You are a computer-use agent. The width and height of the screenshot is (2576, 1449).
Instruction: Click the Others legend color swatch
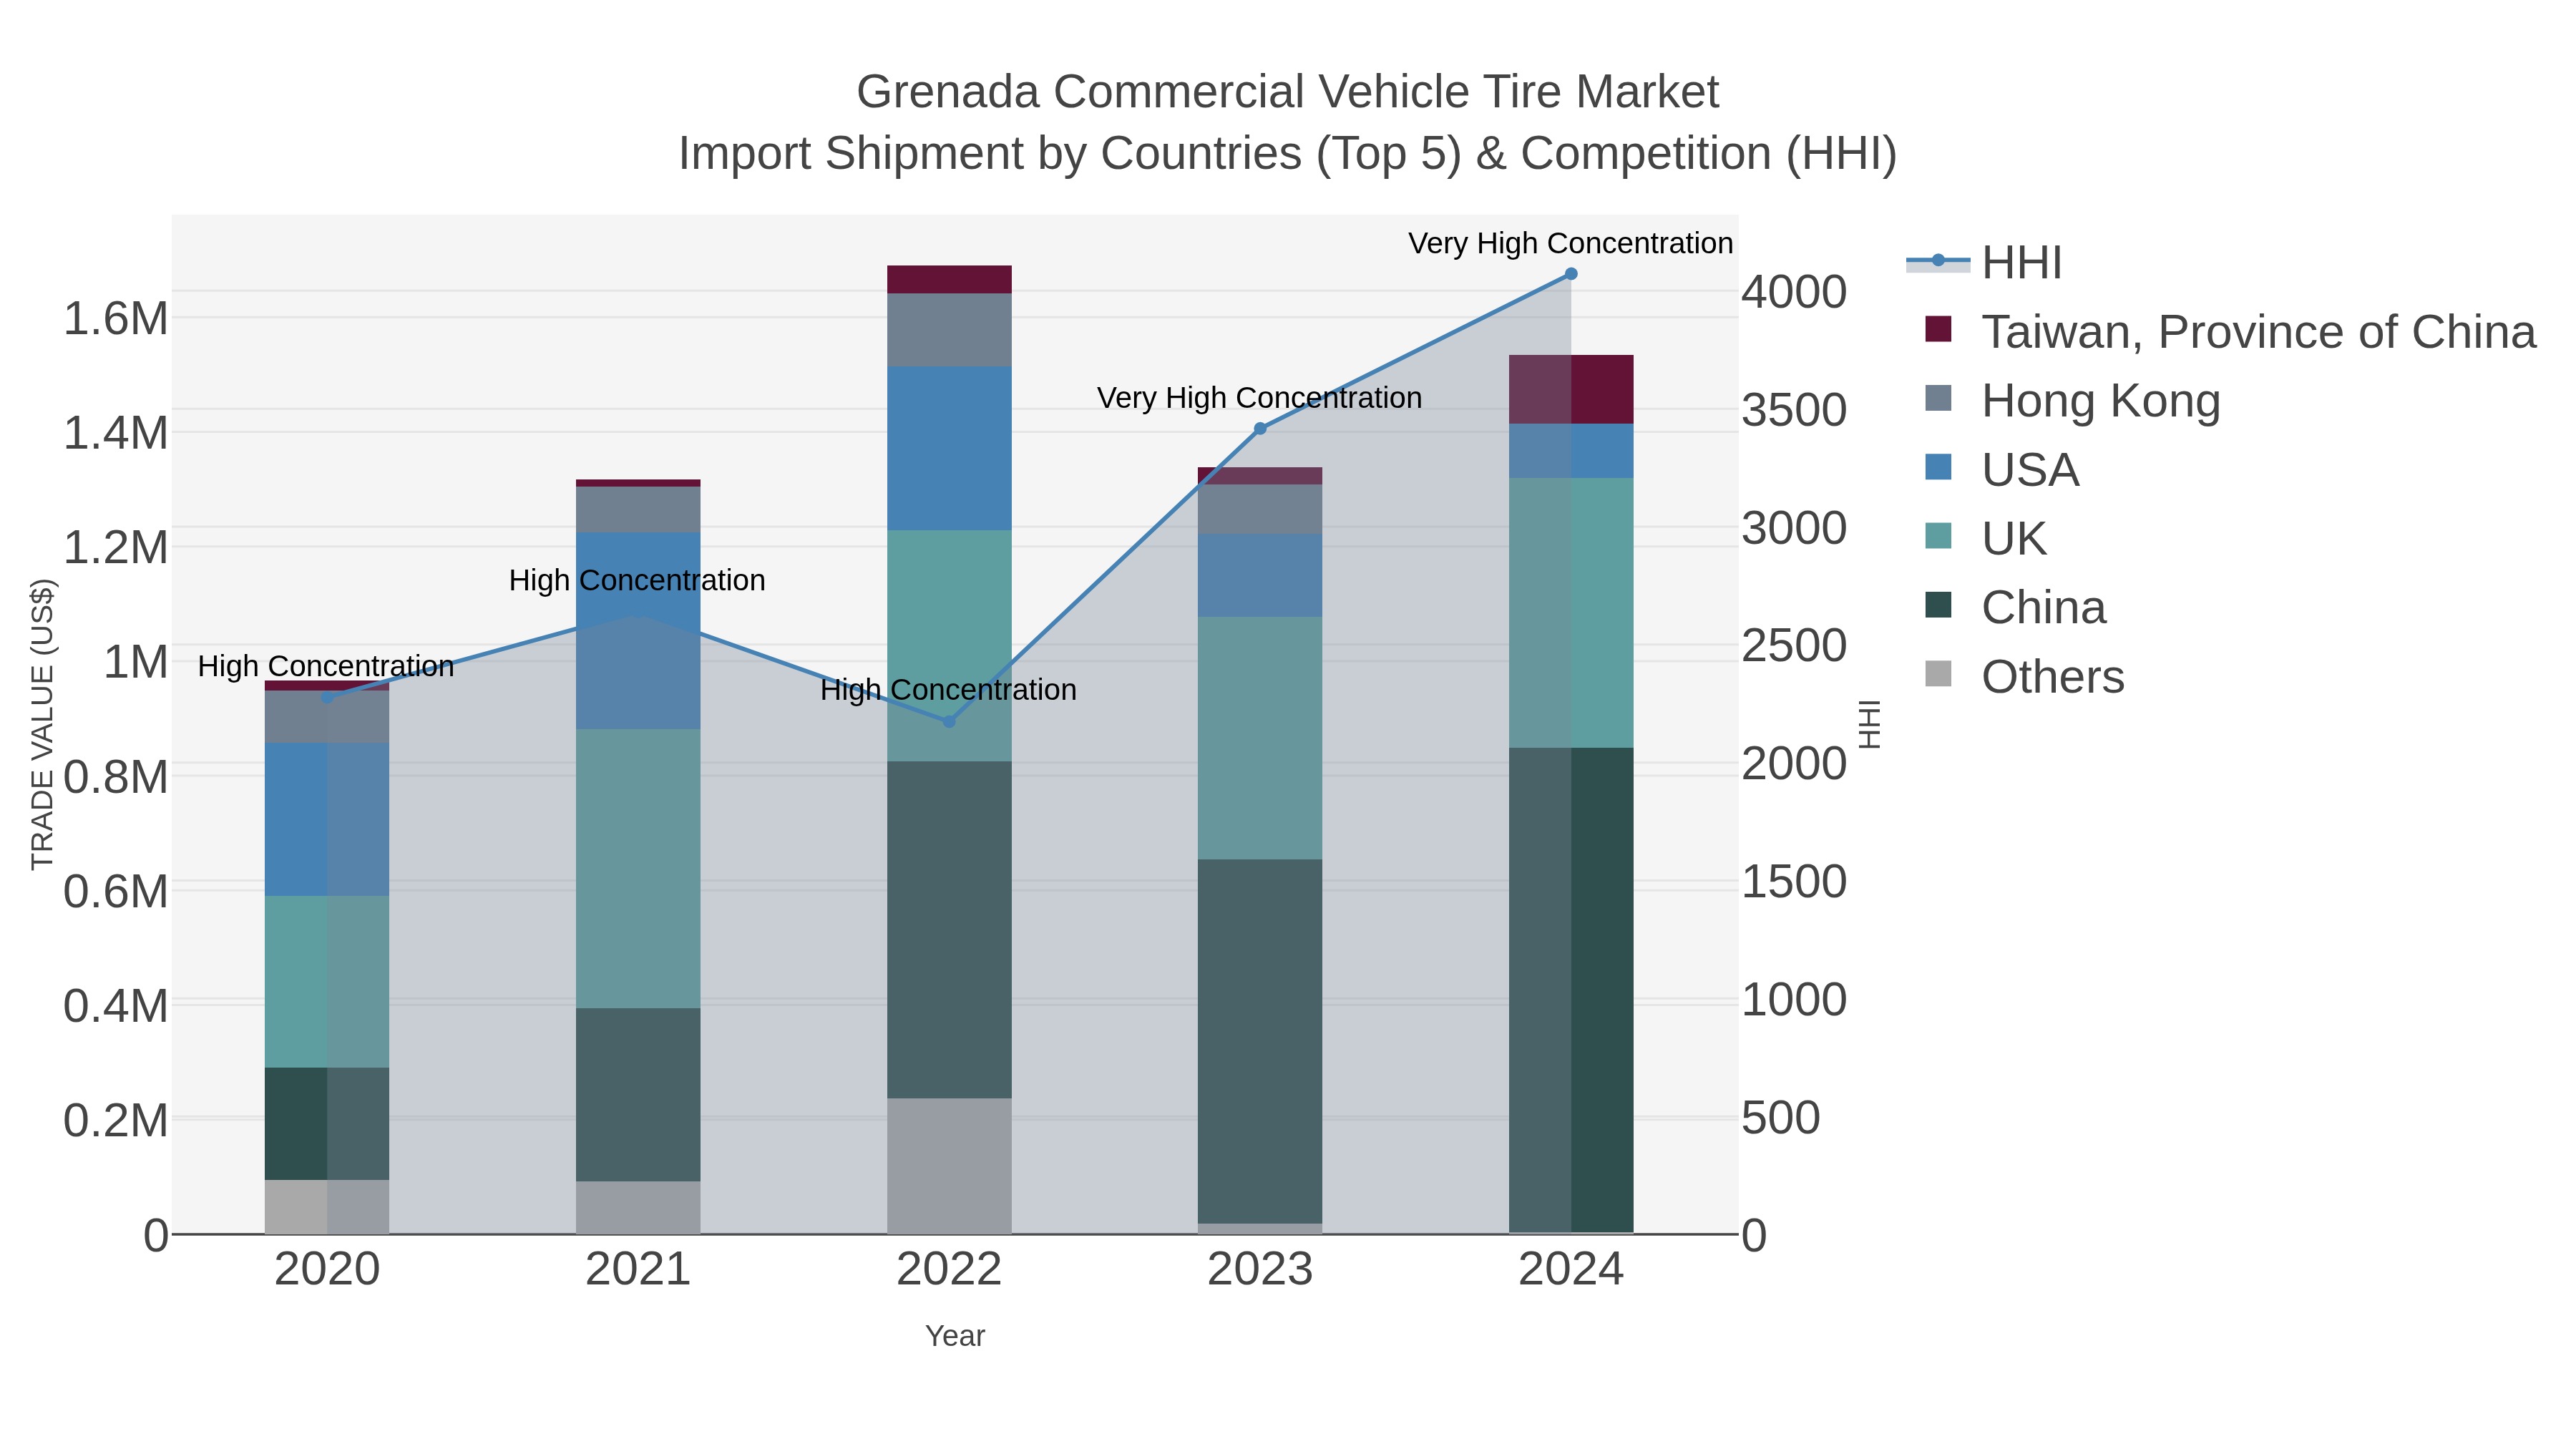(x=1938, y=674)
